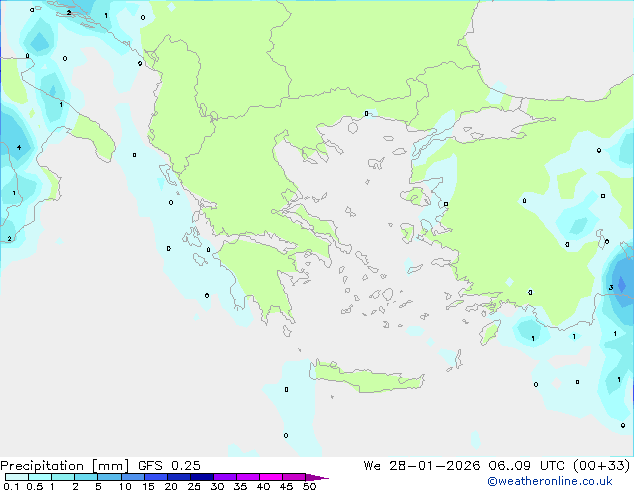Click the map value '3' at the eastern edge
Image resolution: width=634 pixels, height=490 pixels.
tap(611, 287)
